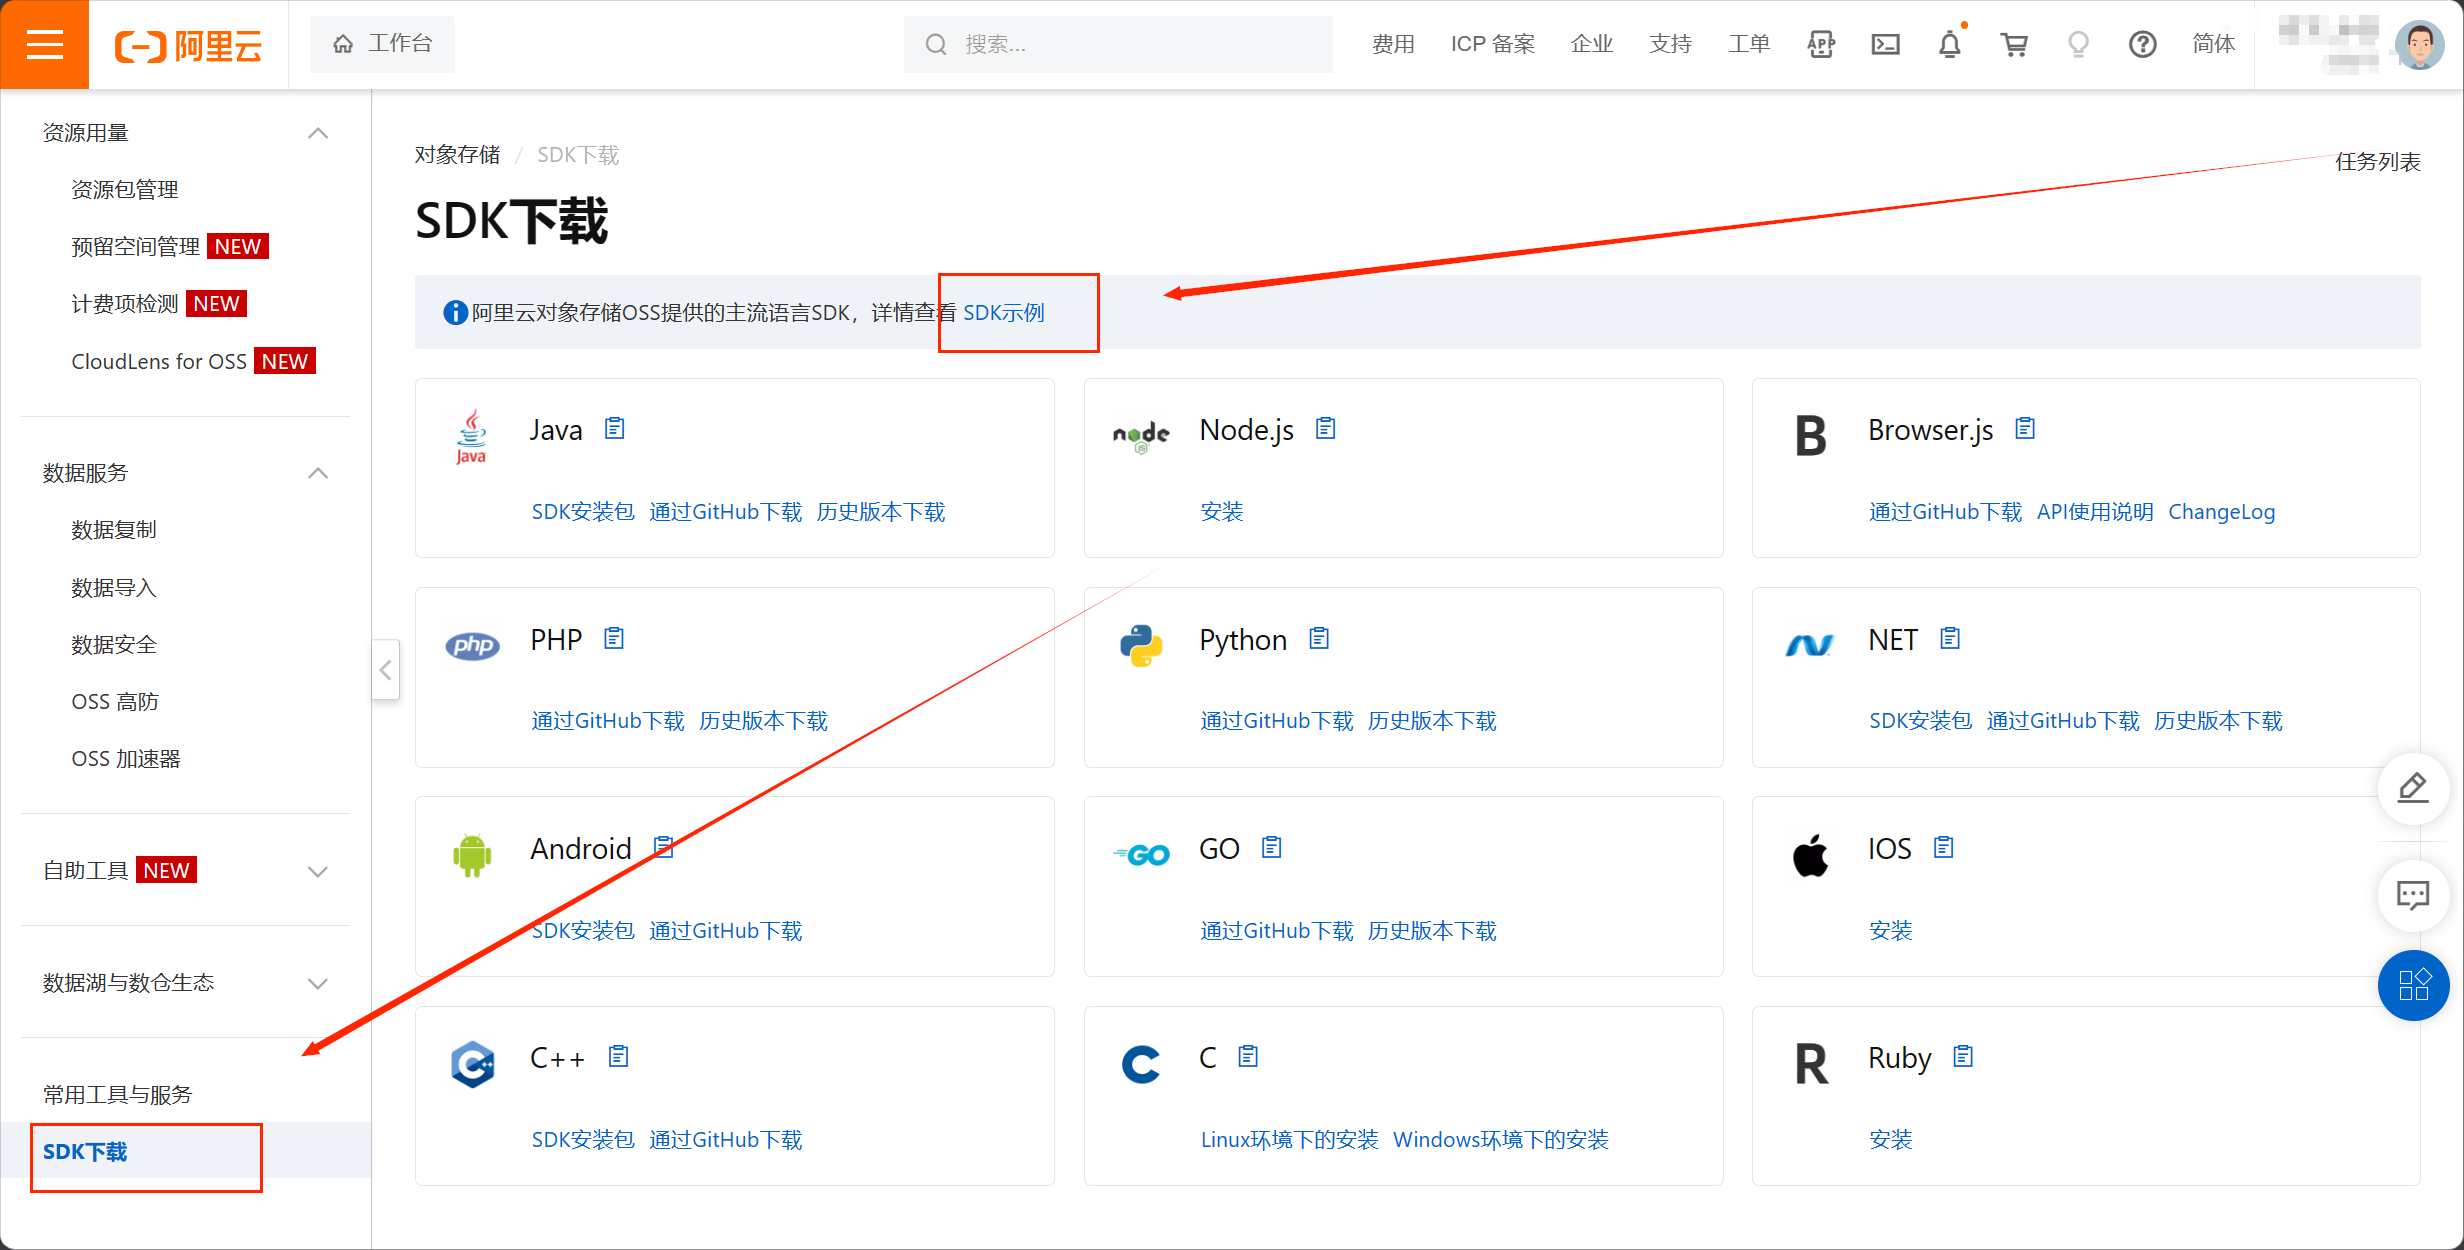Click the Alibaba Cloud logo
The width and height of the screenshot is (2464, 1250).
click(x=189, y=45)
